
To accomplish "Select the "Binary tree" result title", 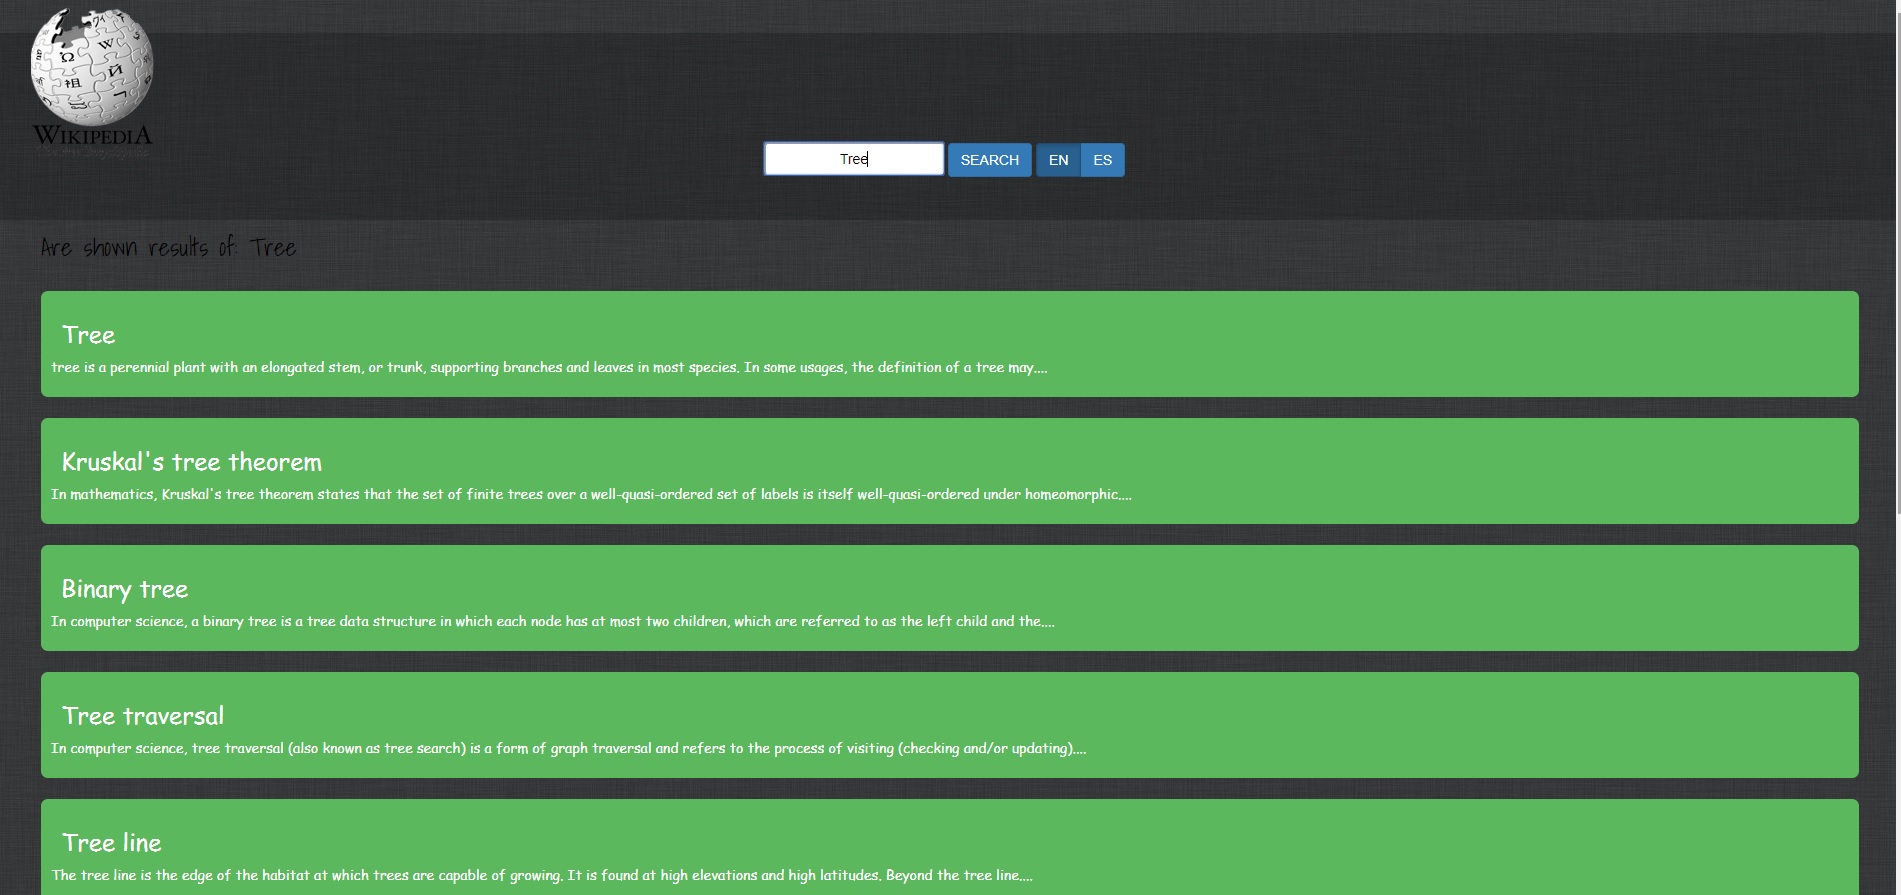I will [x=124, y=589].
